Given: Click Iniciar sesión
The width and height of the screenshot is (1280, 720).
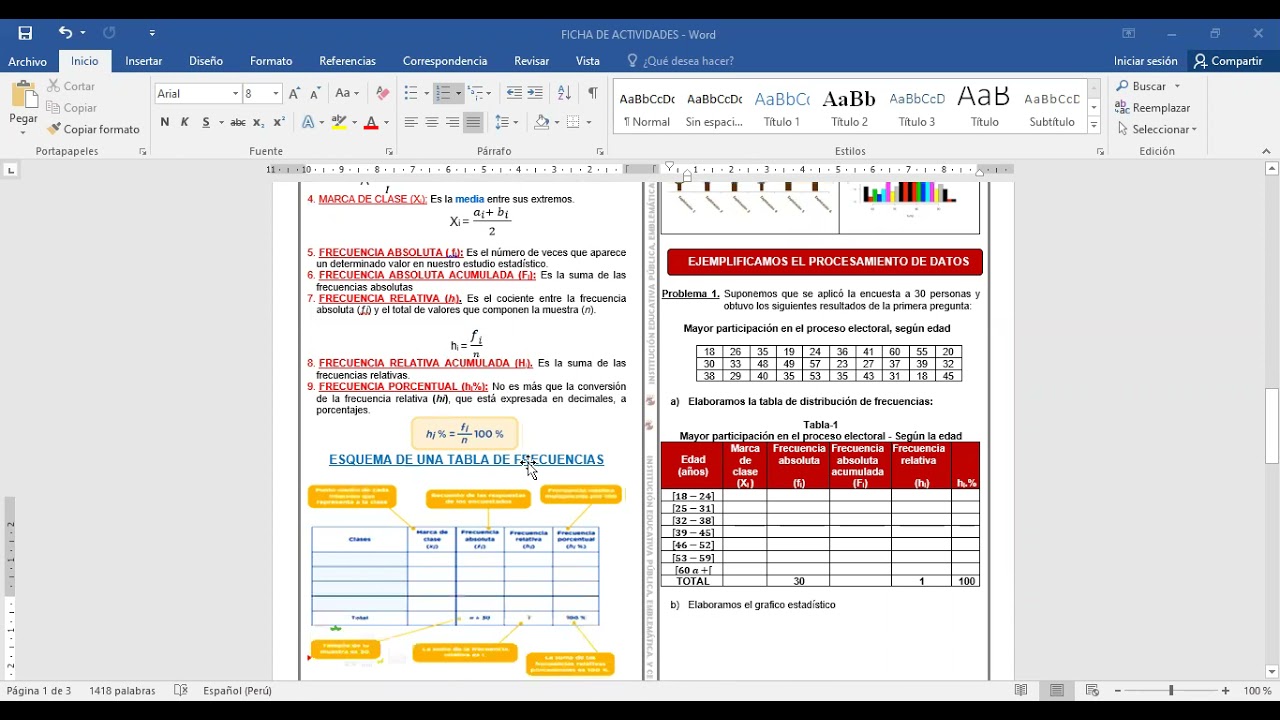Looking at the screenshot, I should (x=1146, y=61).
